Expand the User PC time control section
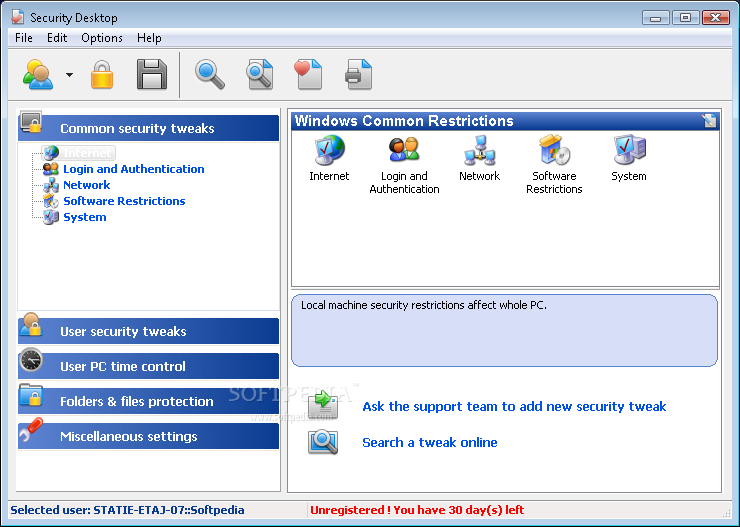740x527 pixels. 148,366
